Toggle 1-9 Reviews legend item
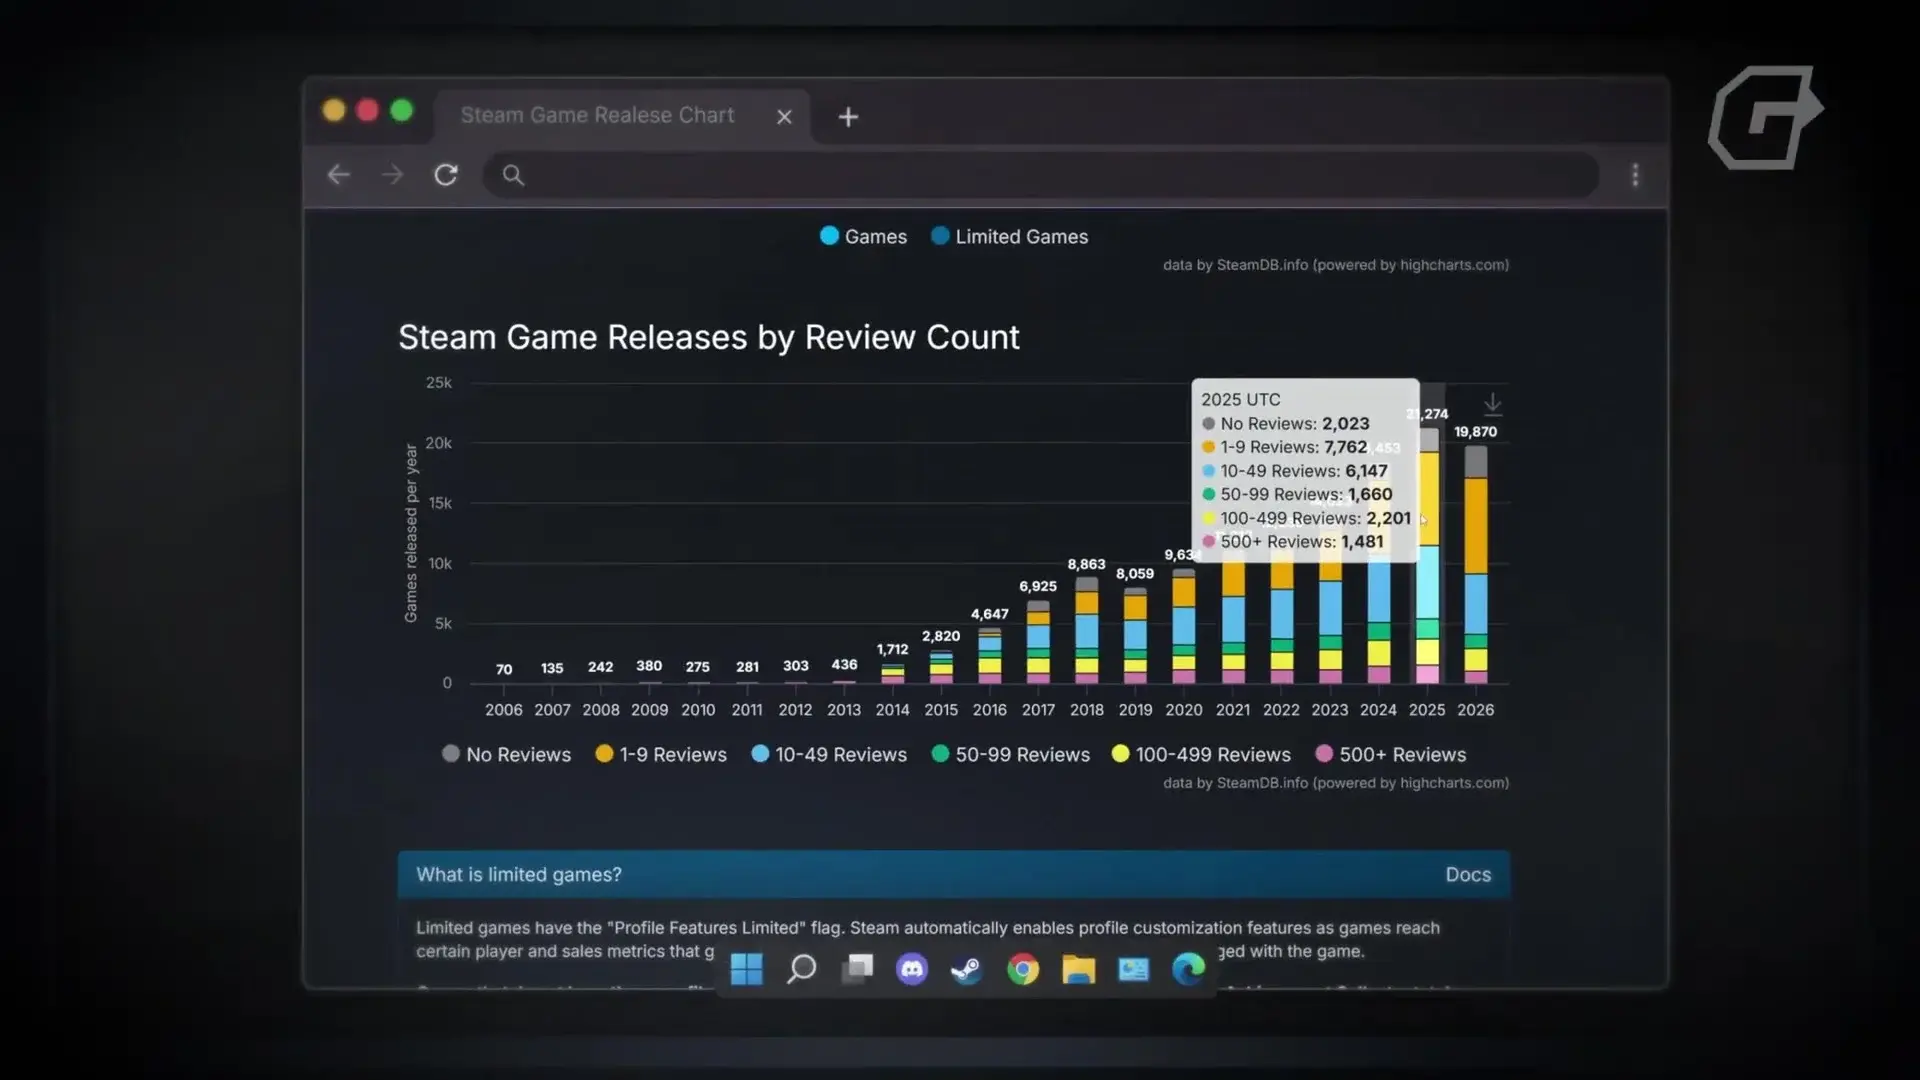Image resolution: width=1920 pixels, height=1080 pixels. click(660, 754)
